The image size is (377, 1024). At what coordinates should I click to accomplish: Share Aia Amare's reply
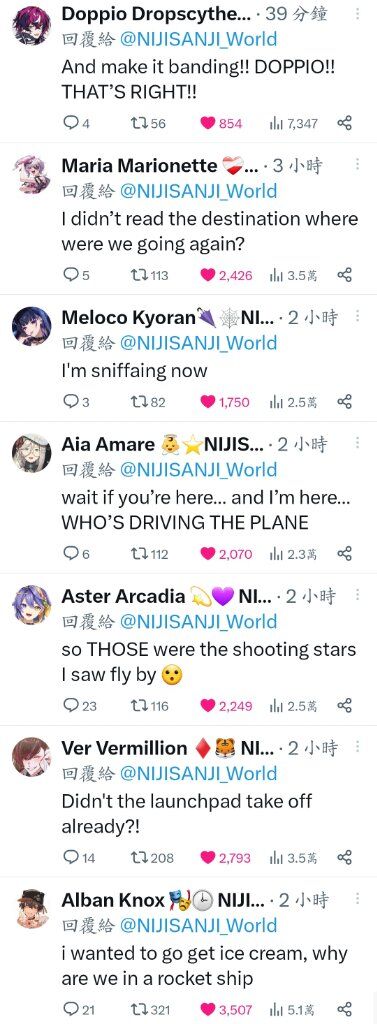coord(344,554)
